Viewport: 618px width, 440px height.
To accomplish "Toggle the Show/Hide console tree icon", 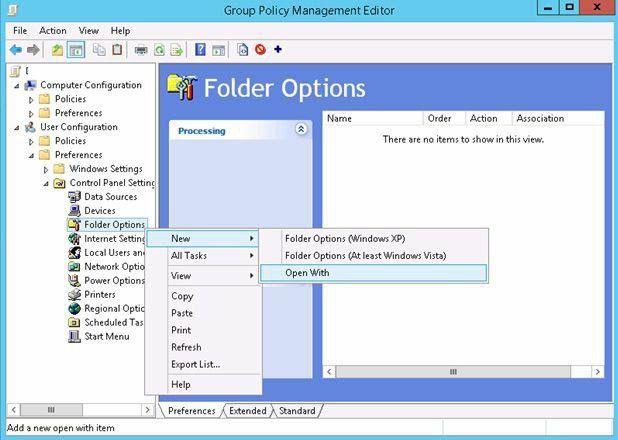I will (x=76, y=50).
